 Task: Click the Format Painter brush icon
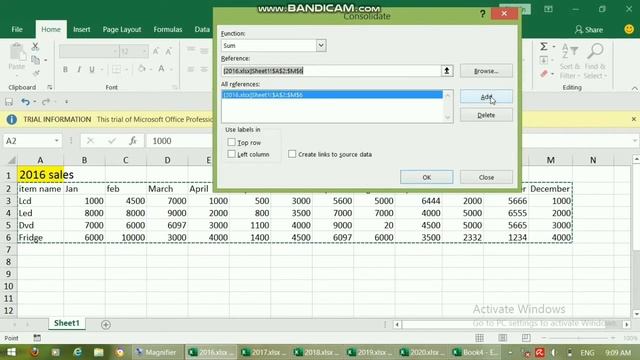(36, 73)
